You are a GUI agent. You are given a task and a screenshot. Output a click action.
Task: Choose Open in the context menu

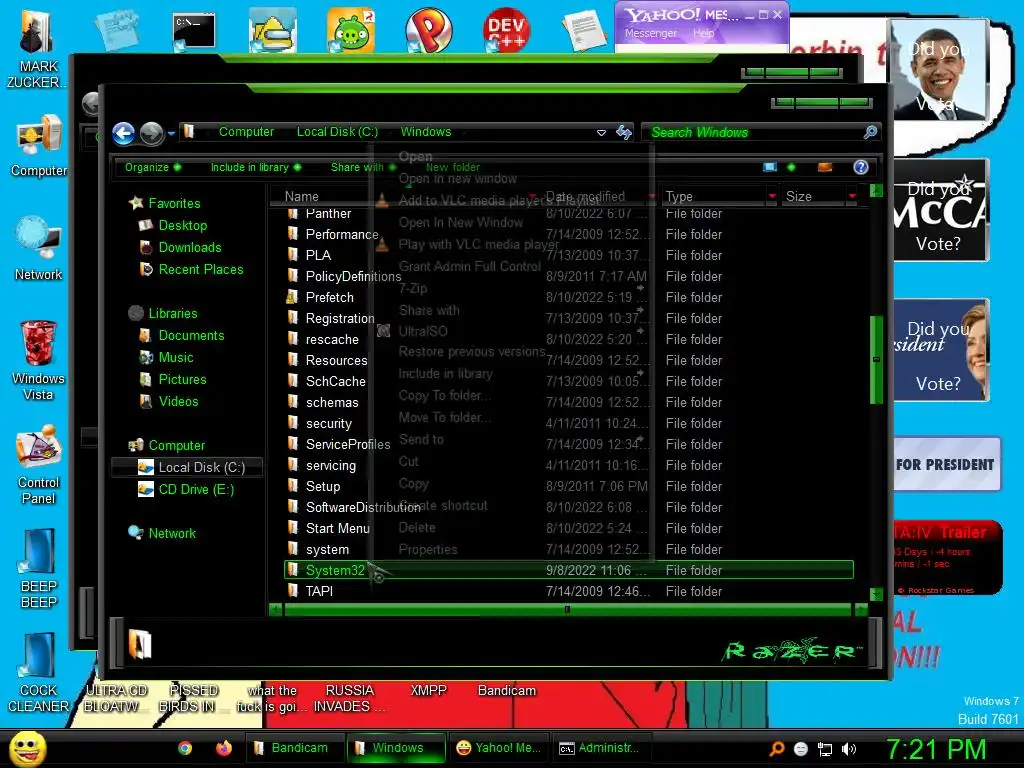(415, 156)
